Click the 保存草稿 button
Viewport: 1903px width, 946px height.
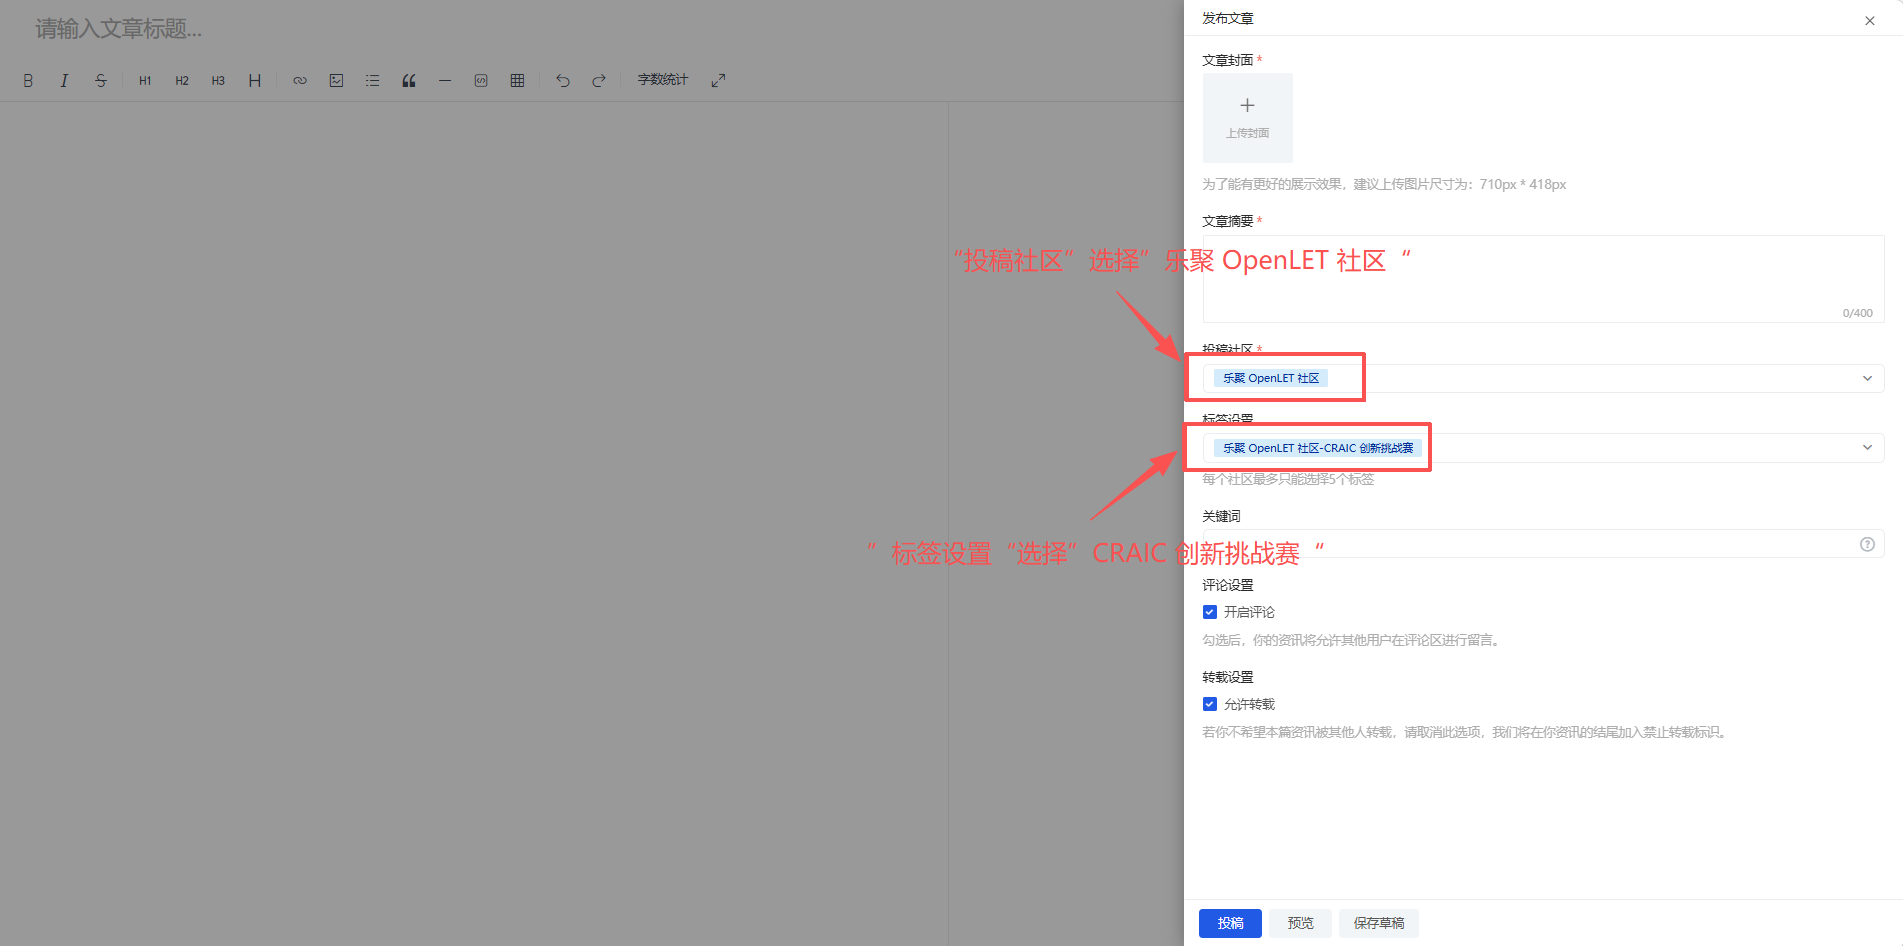pyautogui.click(x=1378, y=923)
